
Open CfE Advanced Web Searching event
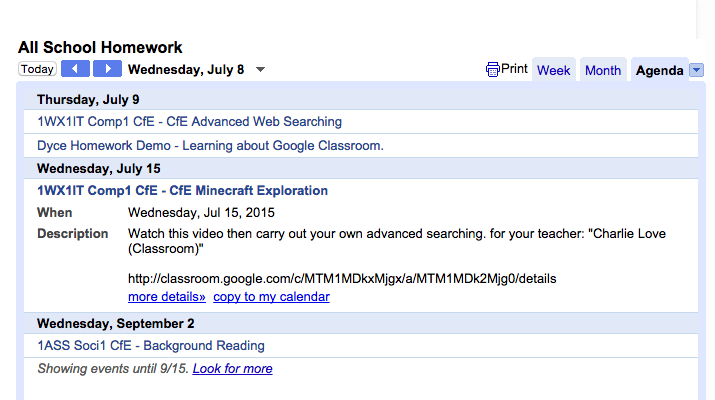click(189, 122)
